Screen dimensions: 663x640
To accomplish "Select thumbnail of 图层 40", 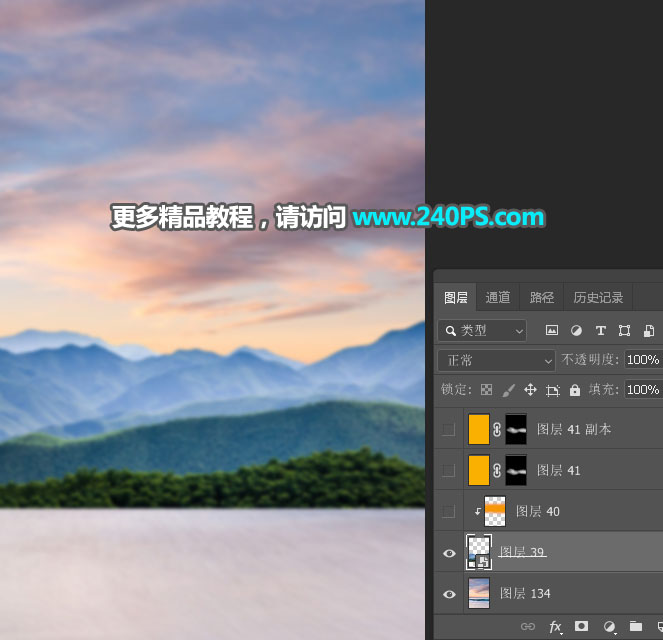I will pyautogui.click(x=495, y=511).
